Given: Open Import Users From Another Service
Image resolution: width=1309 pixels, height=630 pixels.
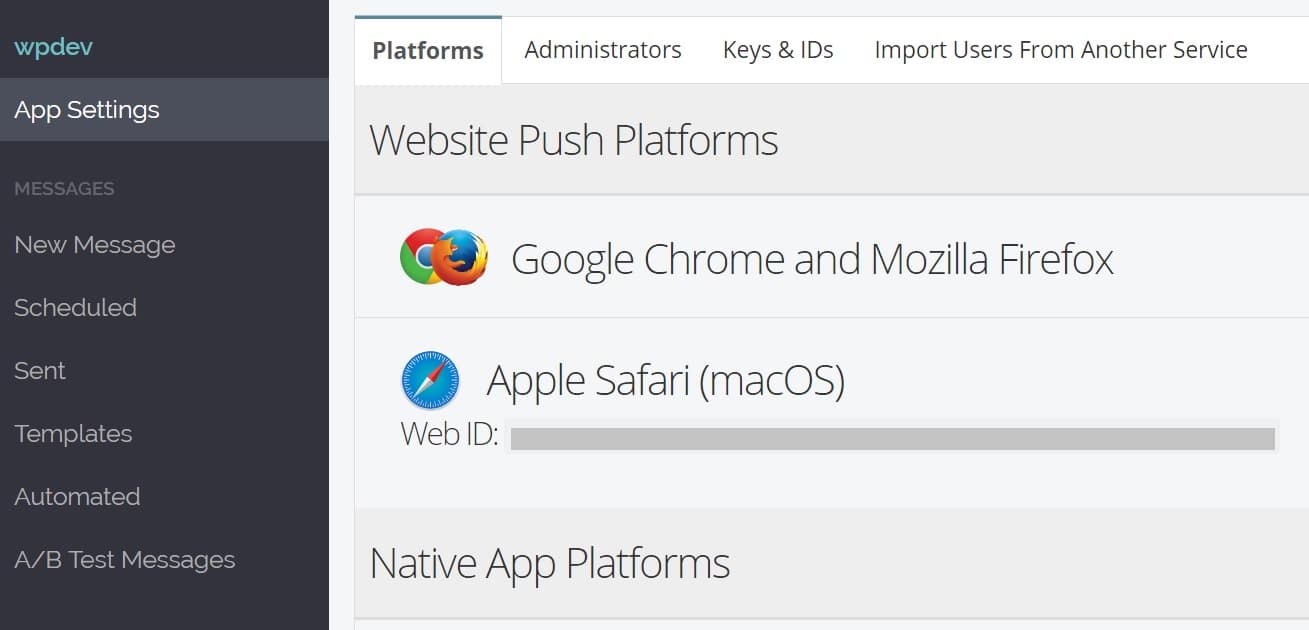Looking at the screenshot, I should coord(1061,49).
